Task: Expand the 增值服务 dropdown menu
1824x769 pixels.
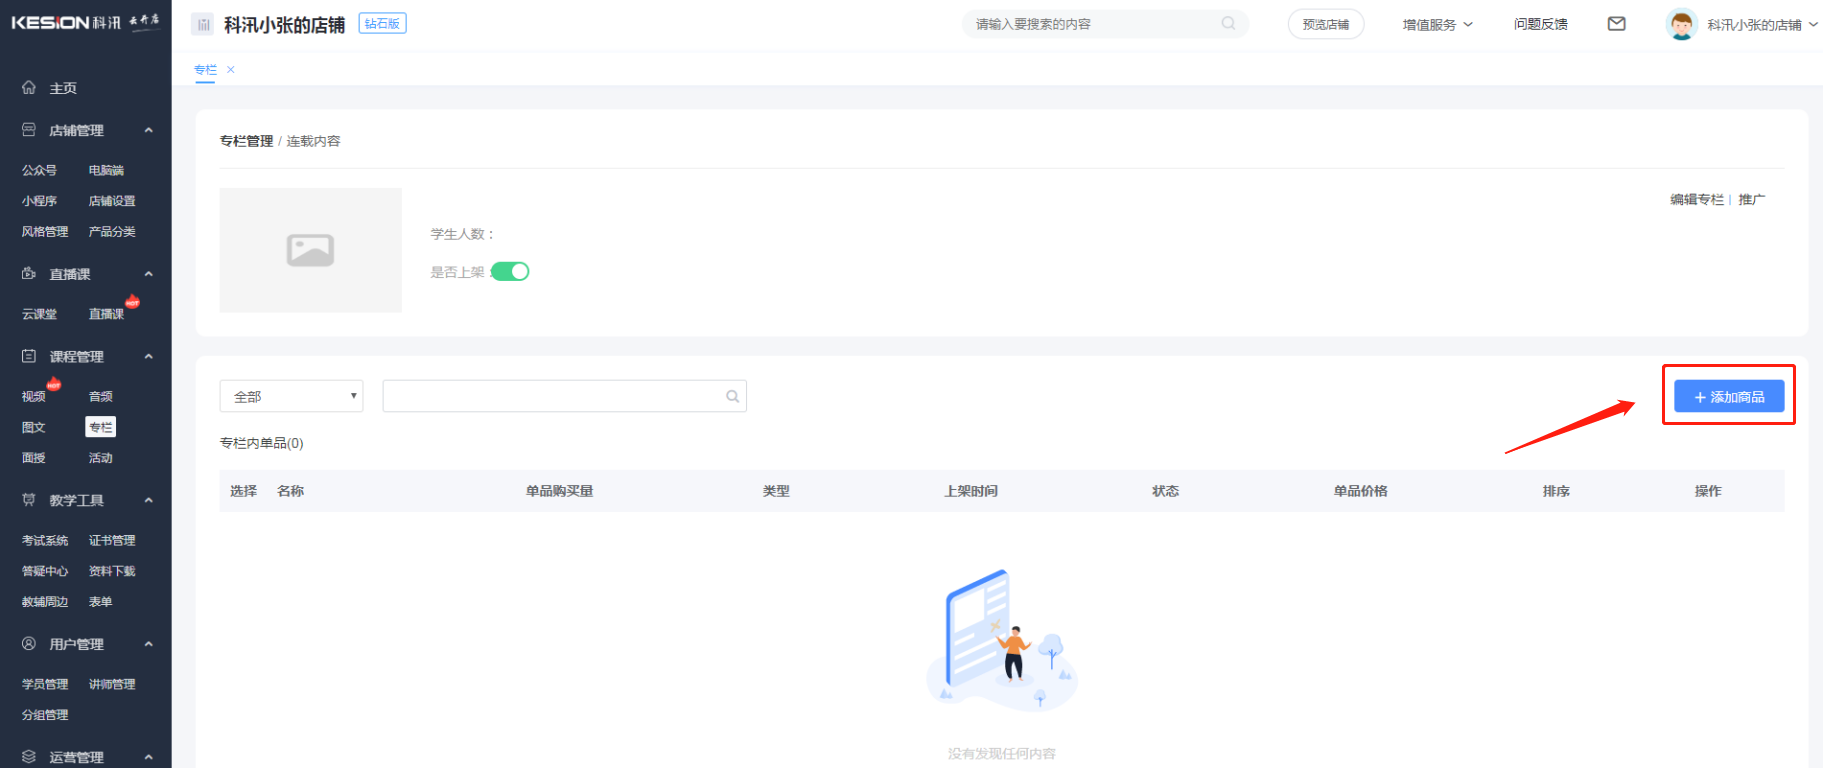Action: point(1437,25)
